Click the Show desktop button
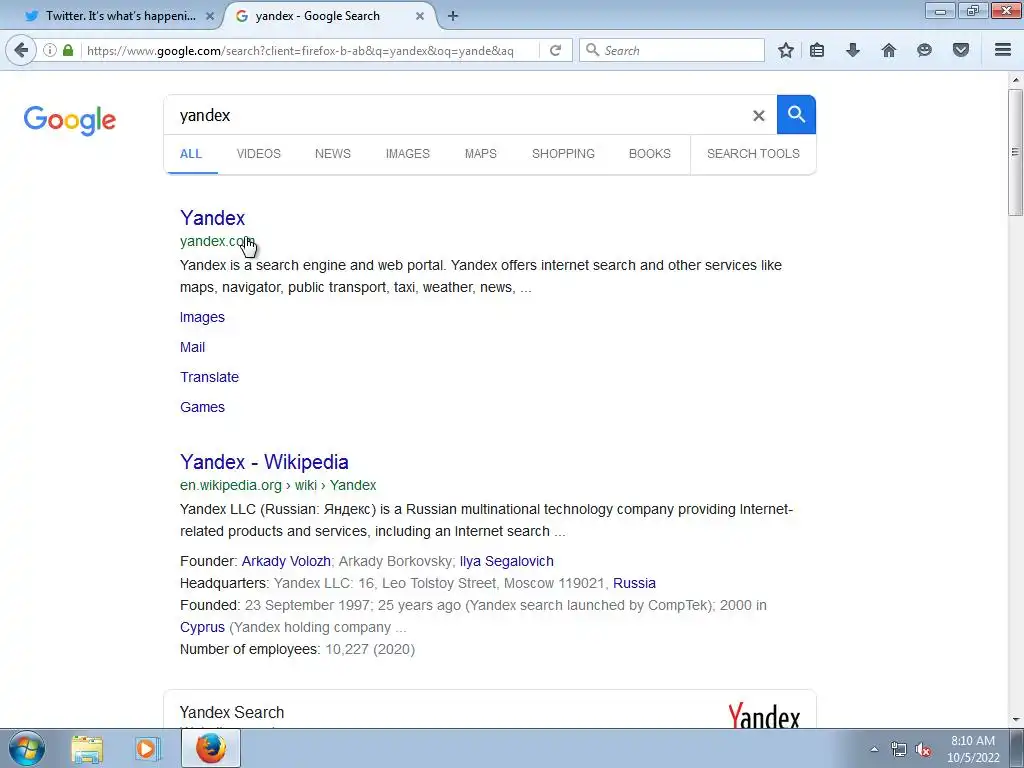This screenshot has height=768, width=1024. click(x=1017, y=748)
